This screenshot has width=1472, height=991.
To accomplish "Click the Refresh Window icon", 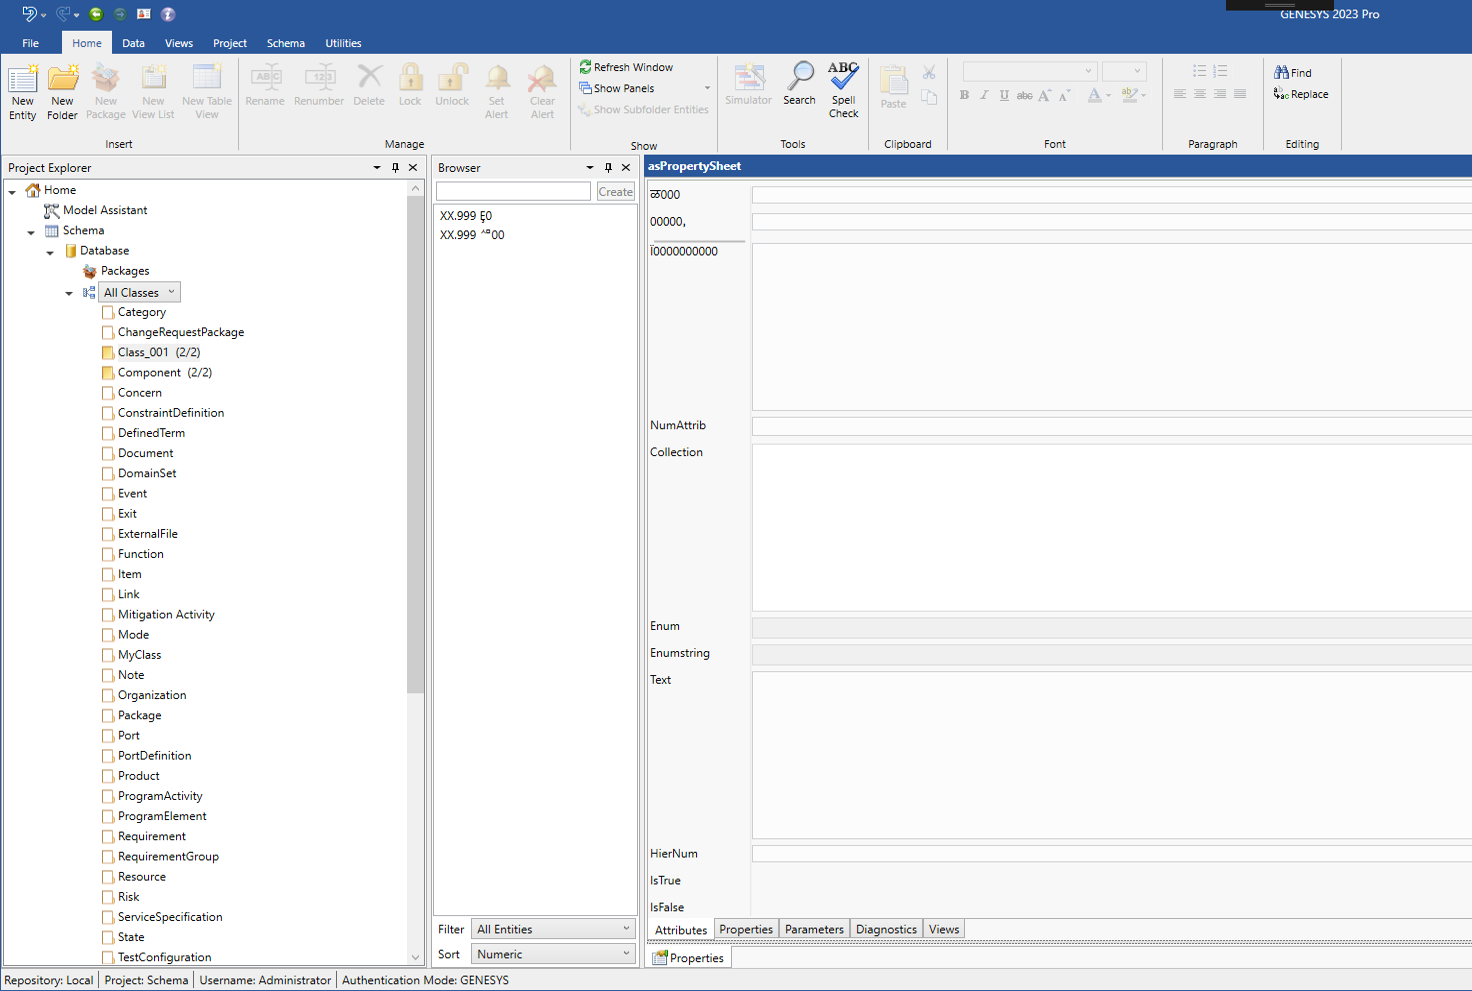I will pyautogui.click(x=586, y=67).
